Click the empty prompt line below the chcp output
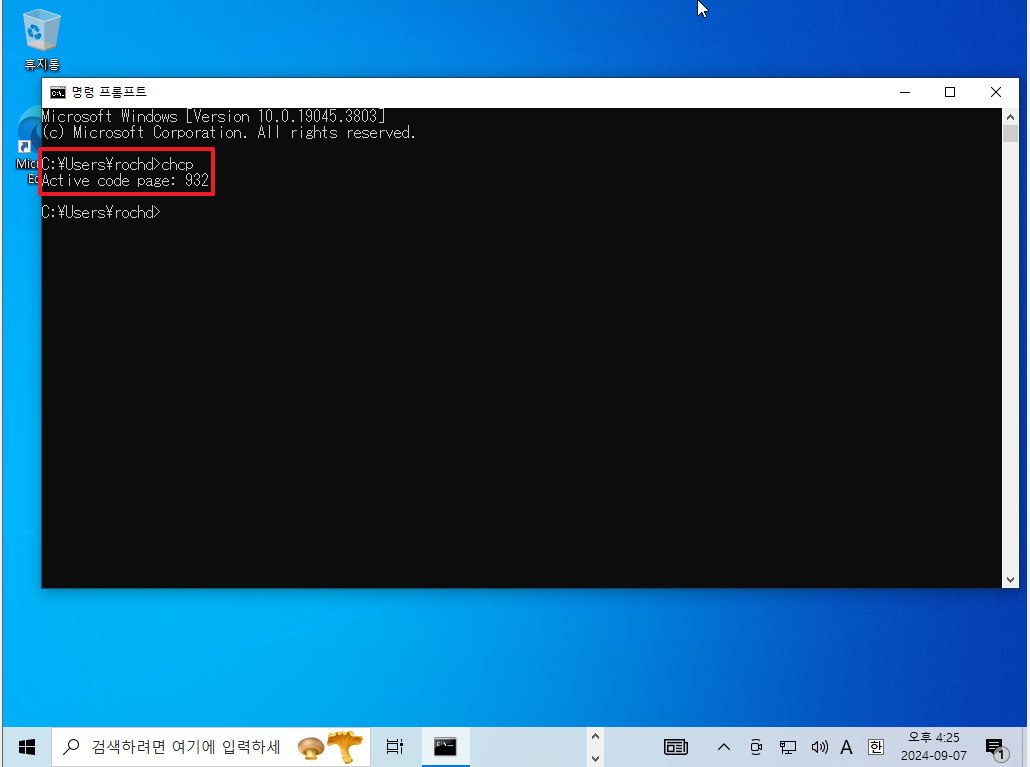This screenshot has width=1030, height=767. coord(101,212)
